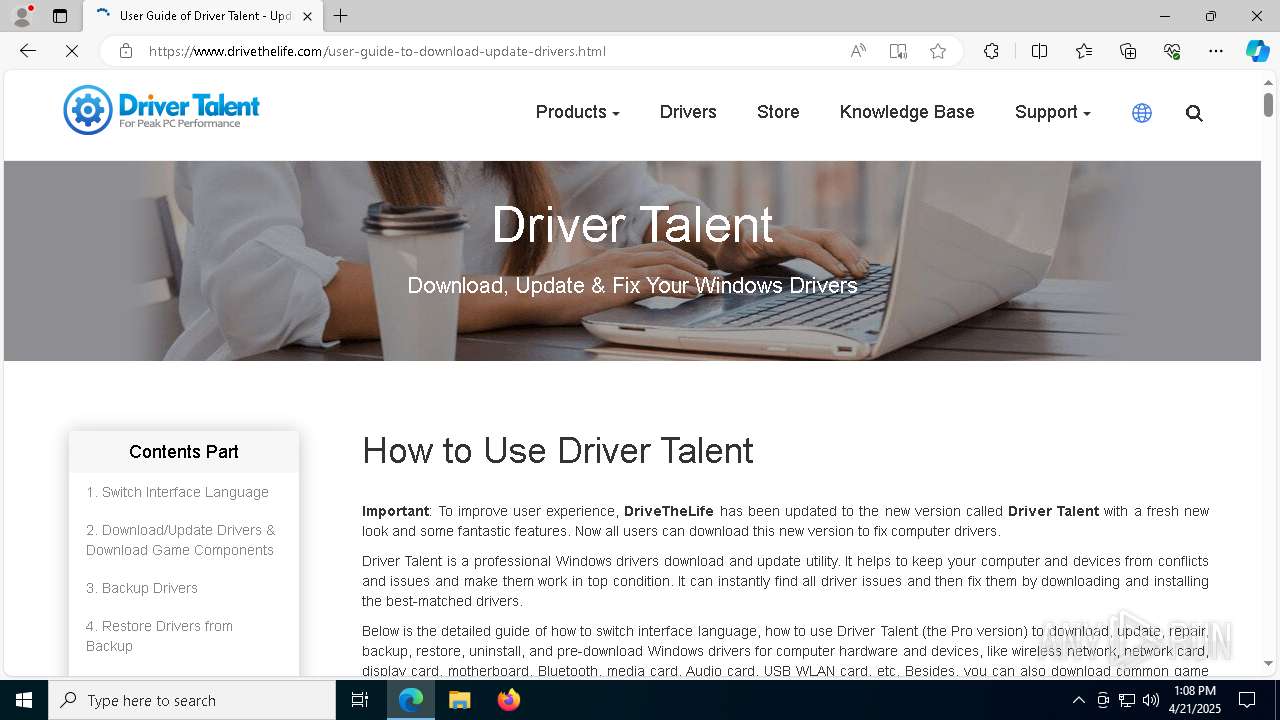Open Browser essentials

(1172, 51)
